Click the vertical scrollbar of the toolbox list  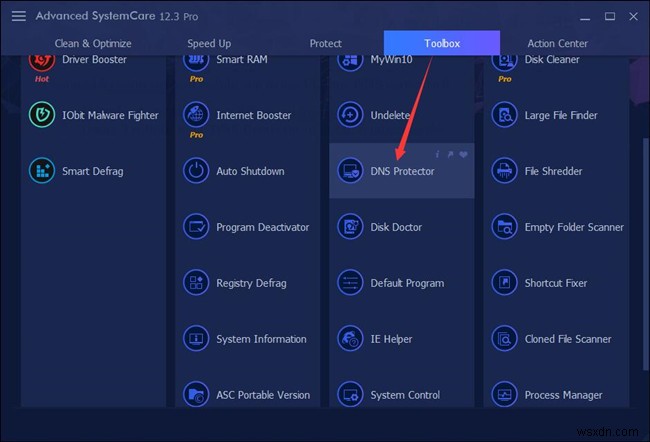click(645, 254)
